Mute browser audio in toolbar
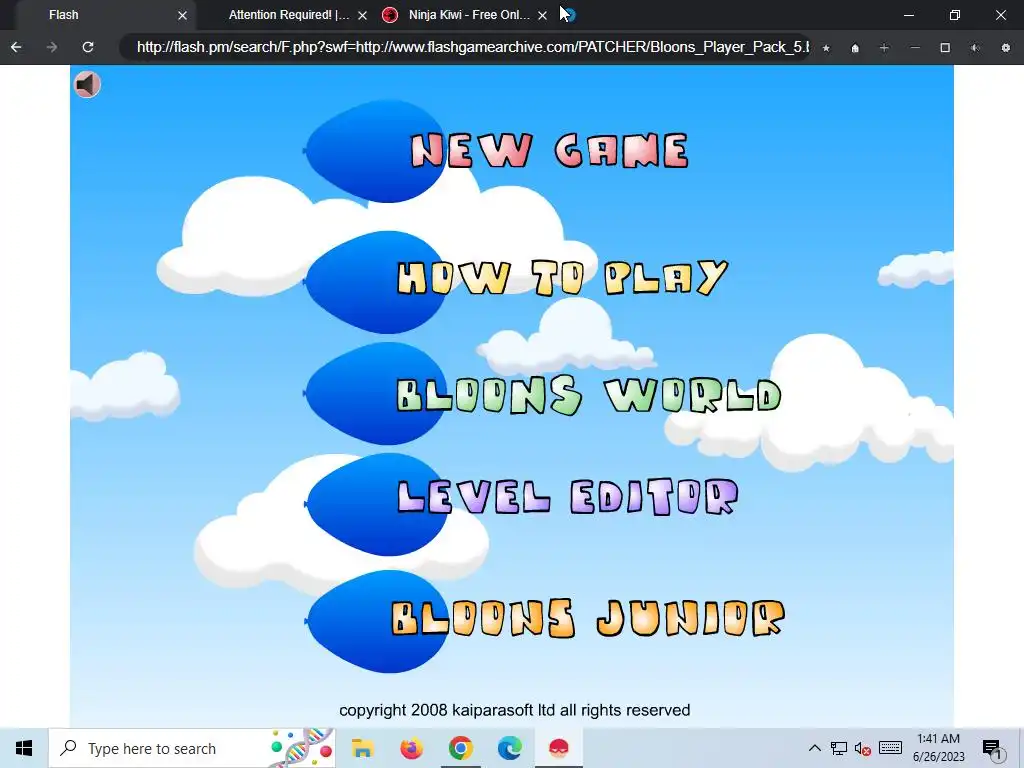Viewport: 1024px width, 768px height. click(x=975, y=48)
